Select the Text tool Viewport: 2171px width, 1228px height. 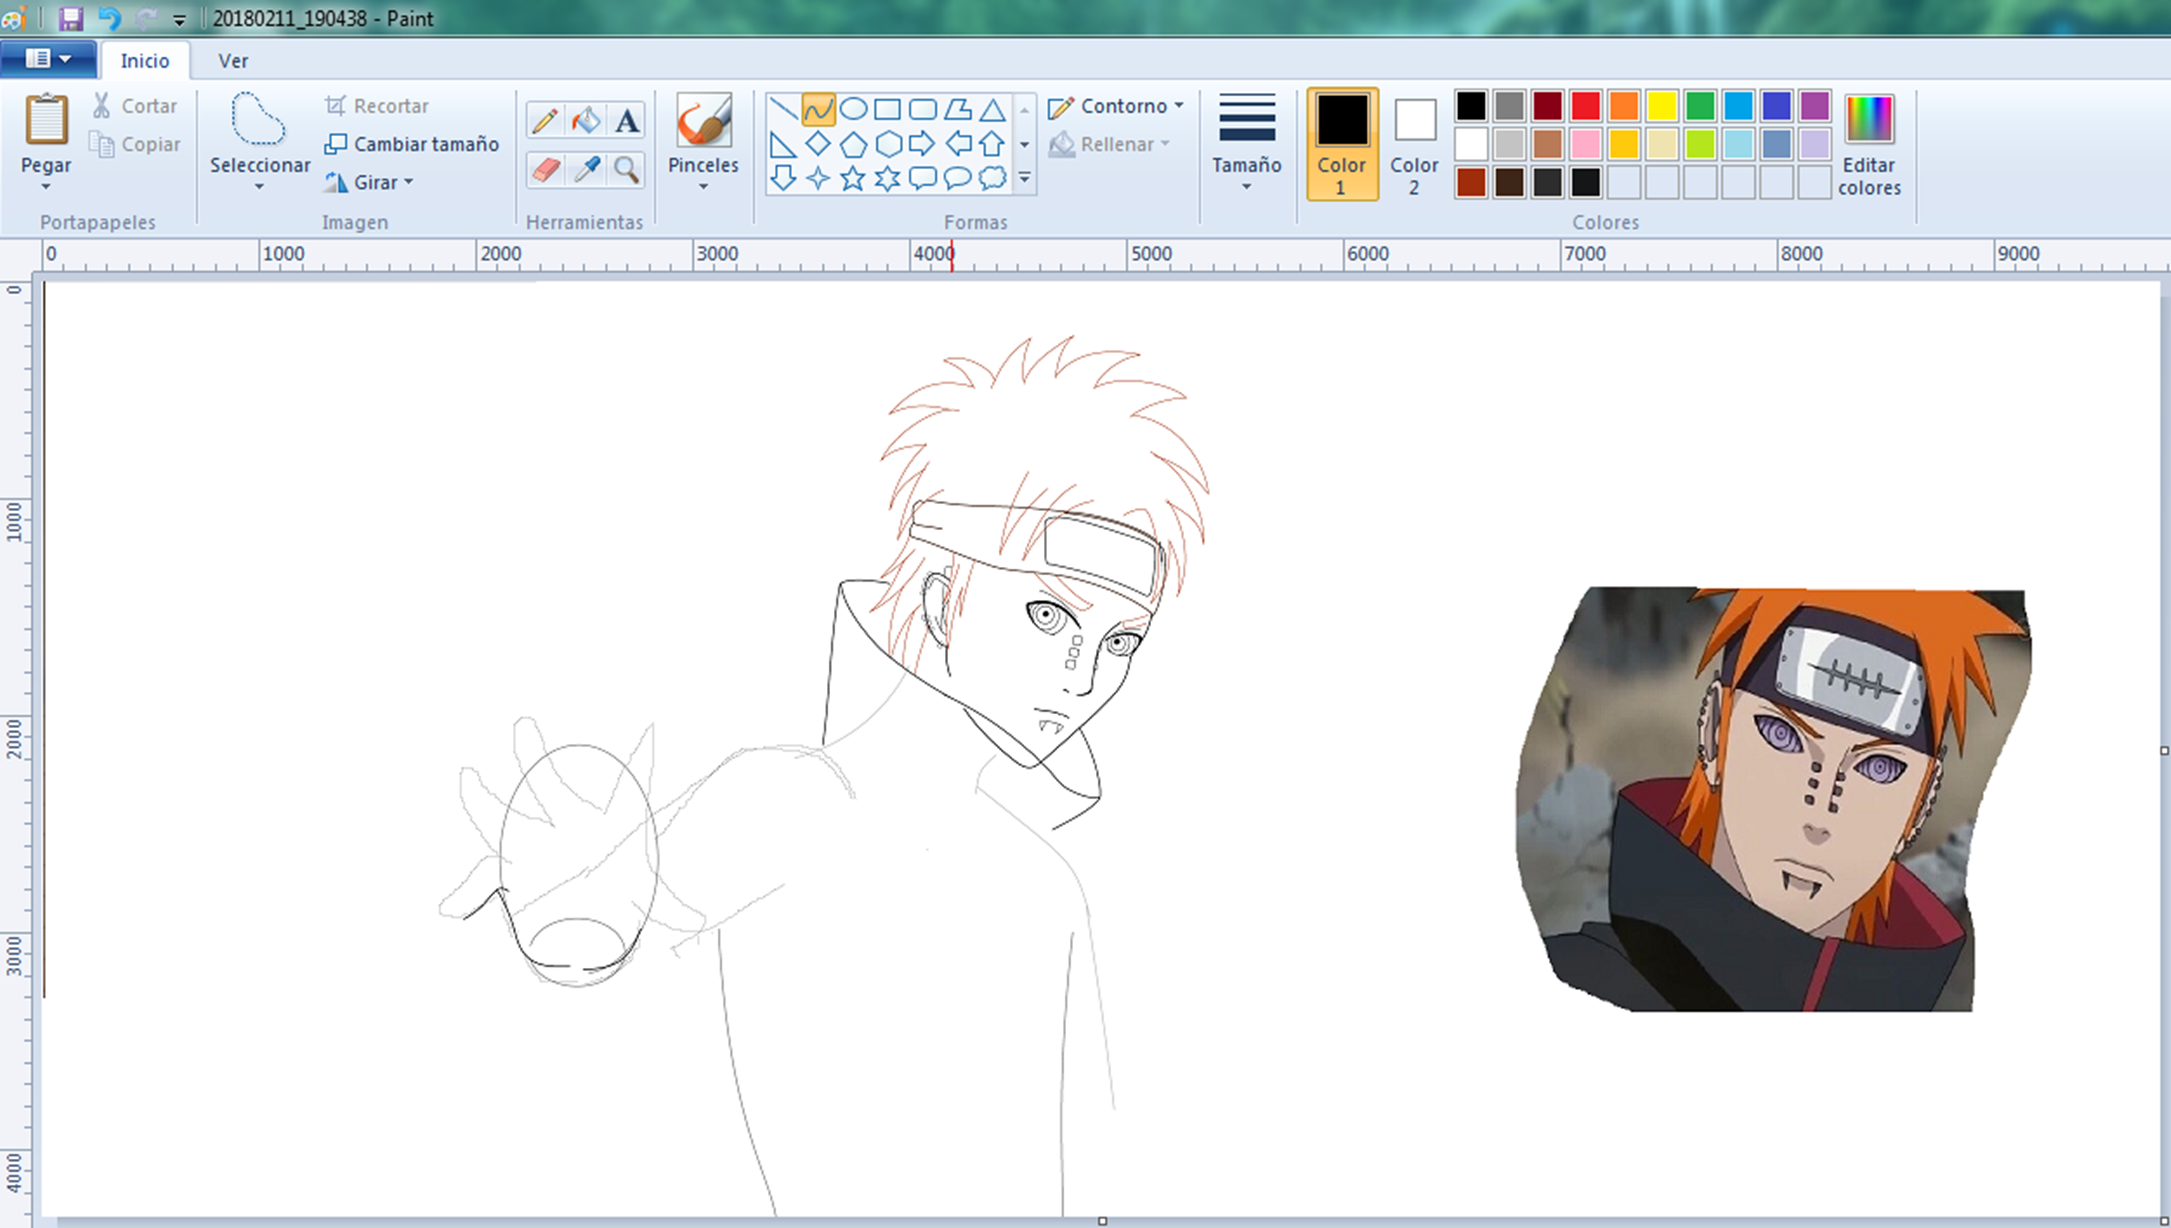pos(627,121)
